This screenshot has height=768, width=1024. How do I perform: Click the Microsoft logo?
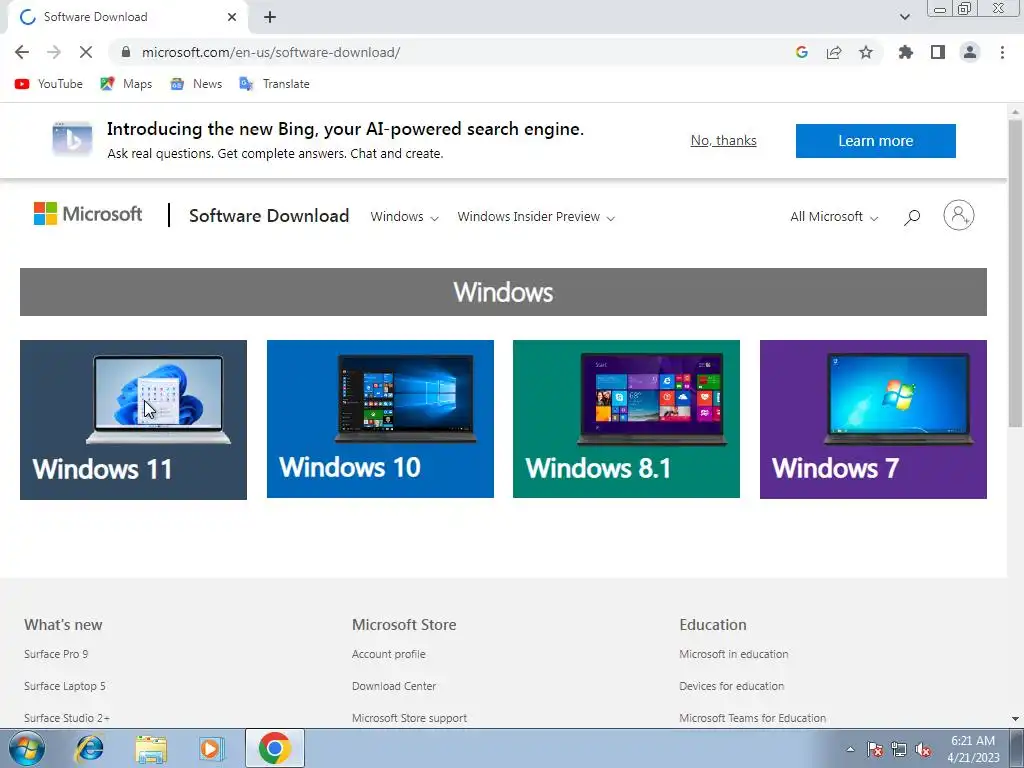88,214
